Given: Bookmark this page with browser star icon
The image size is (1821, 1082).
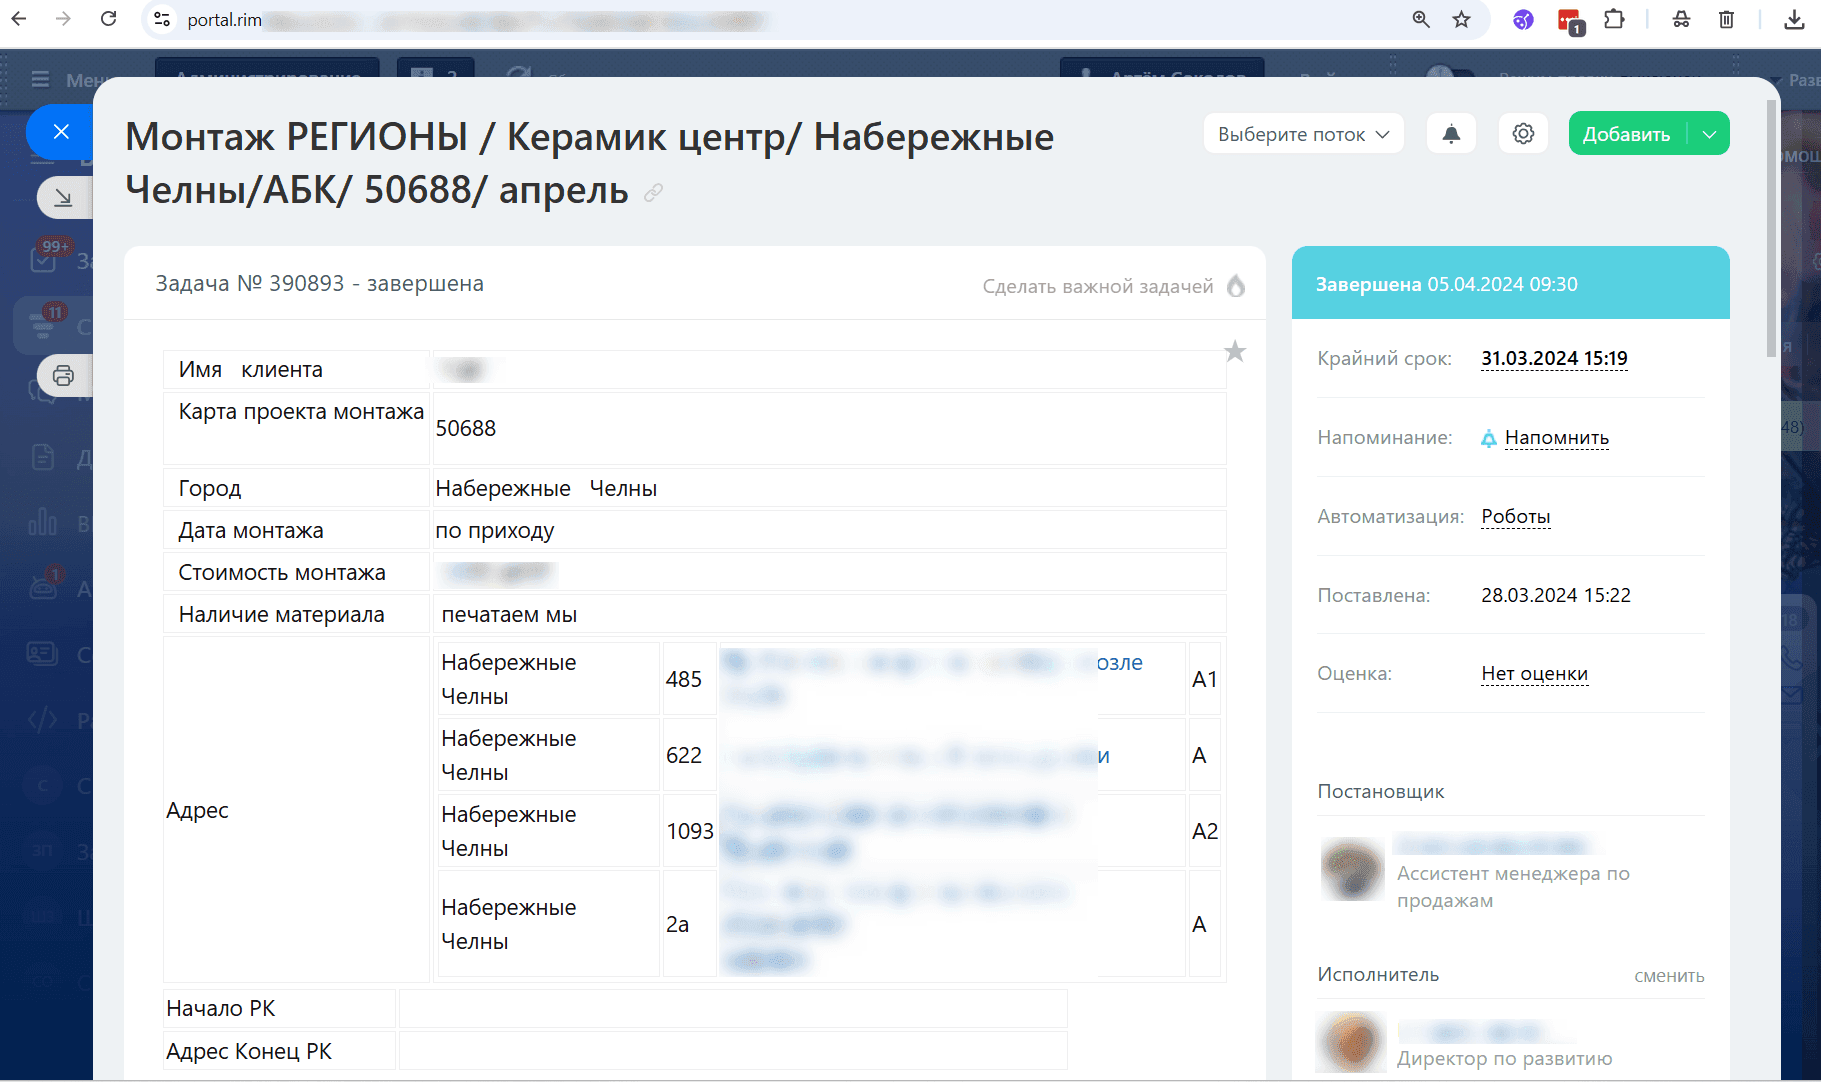Looking at the screenshot, I should coord(1461,20).
